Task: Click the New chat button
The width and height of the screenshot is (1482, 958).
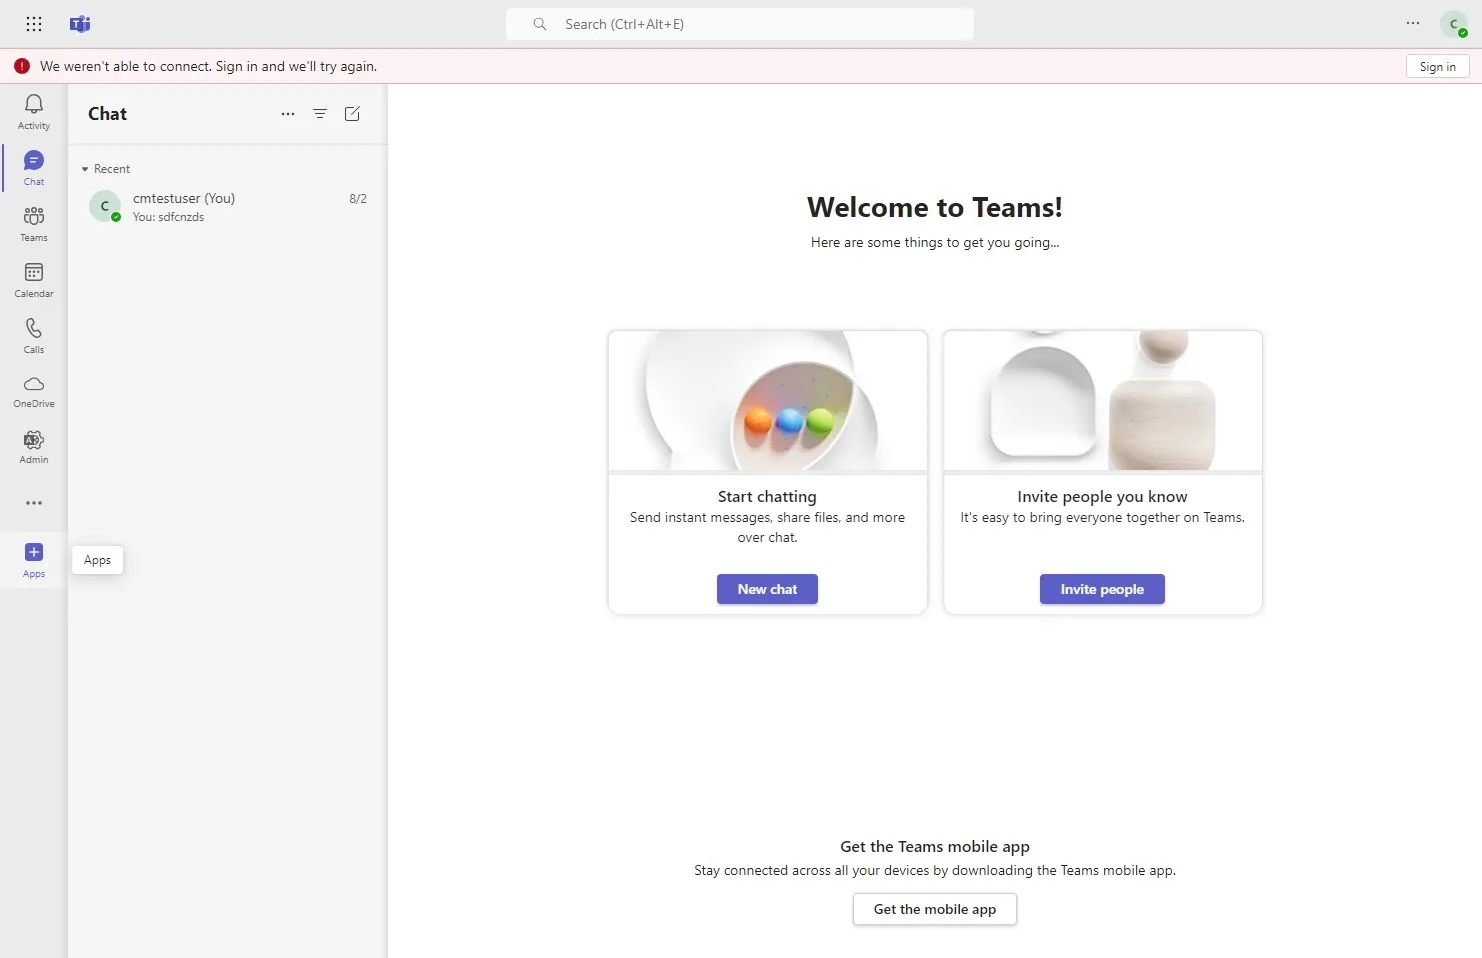Action: pyautogui.click(x=767, y=589)
